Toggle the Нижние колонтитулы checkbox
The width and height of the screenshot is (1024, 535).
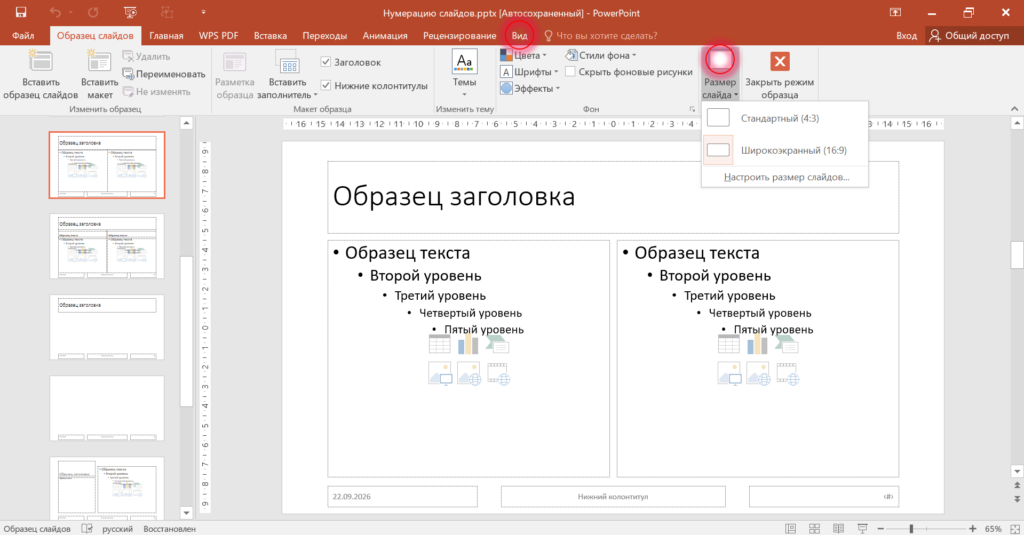coord(326,86)
